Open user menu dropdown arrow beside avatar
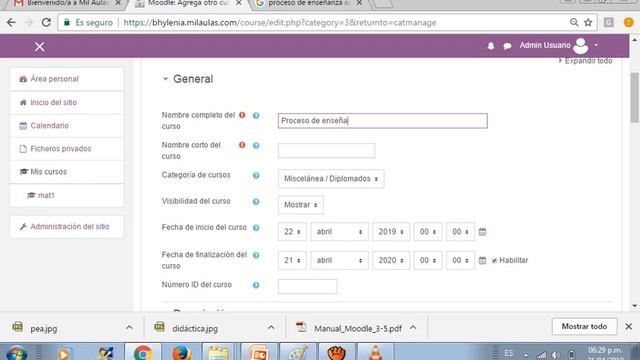 point(596,45)
